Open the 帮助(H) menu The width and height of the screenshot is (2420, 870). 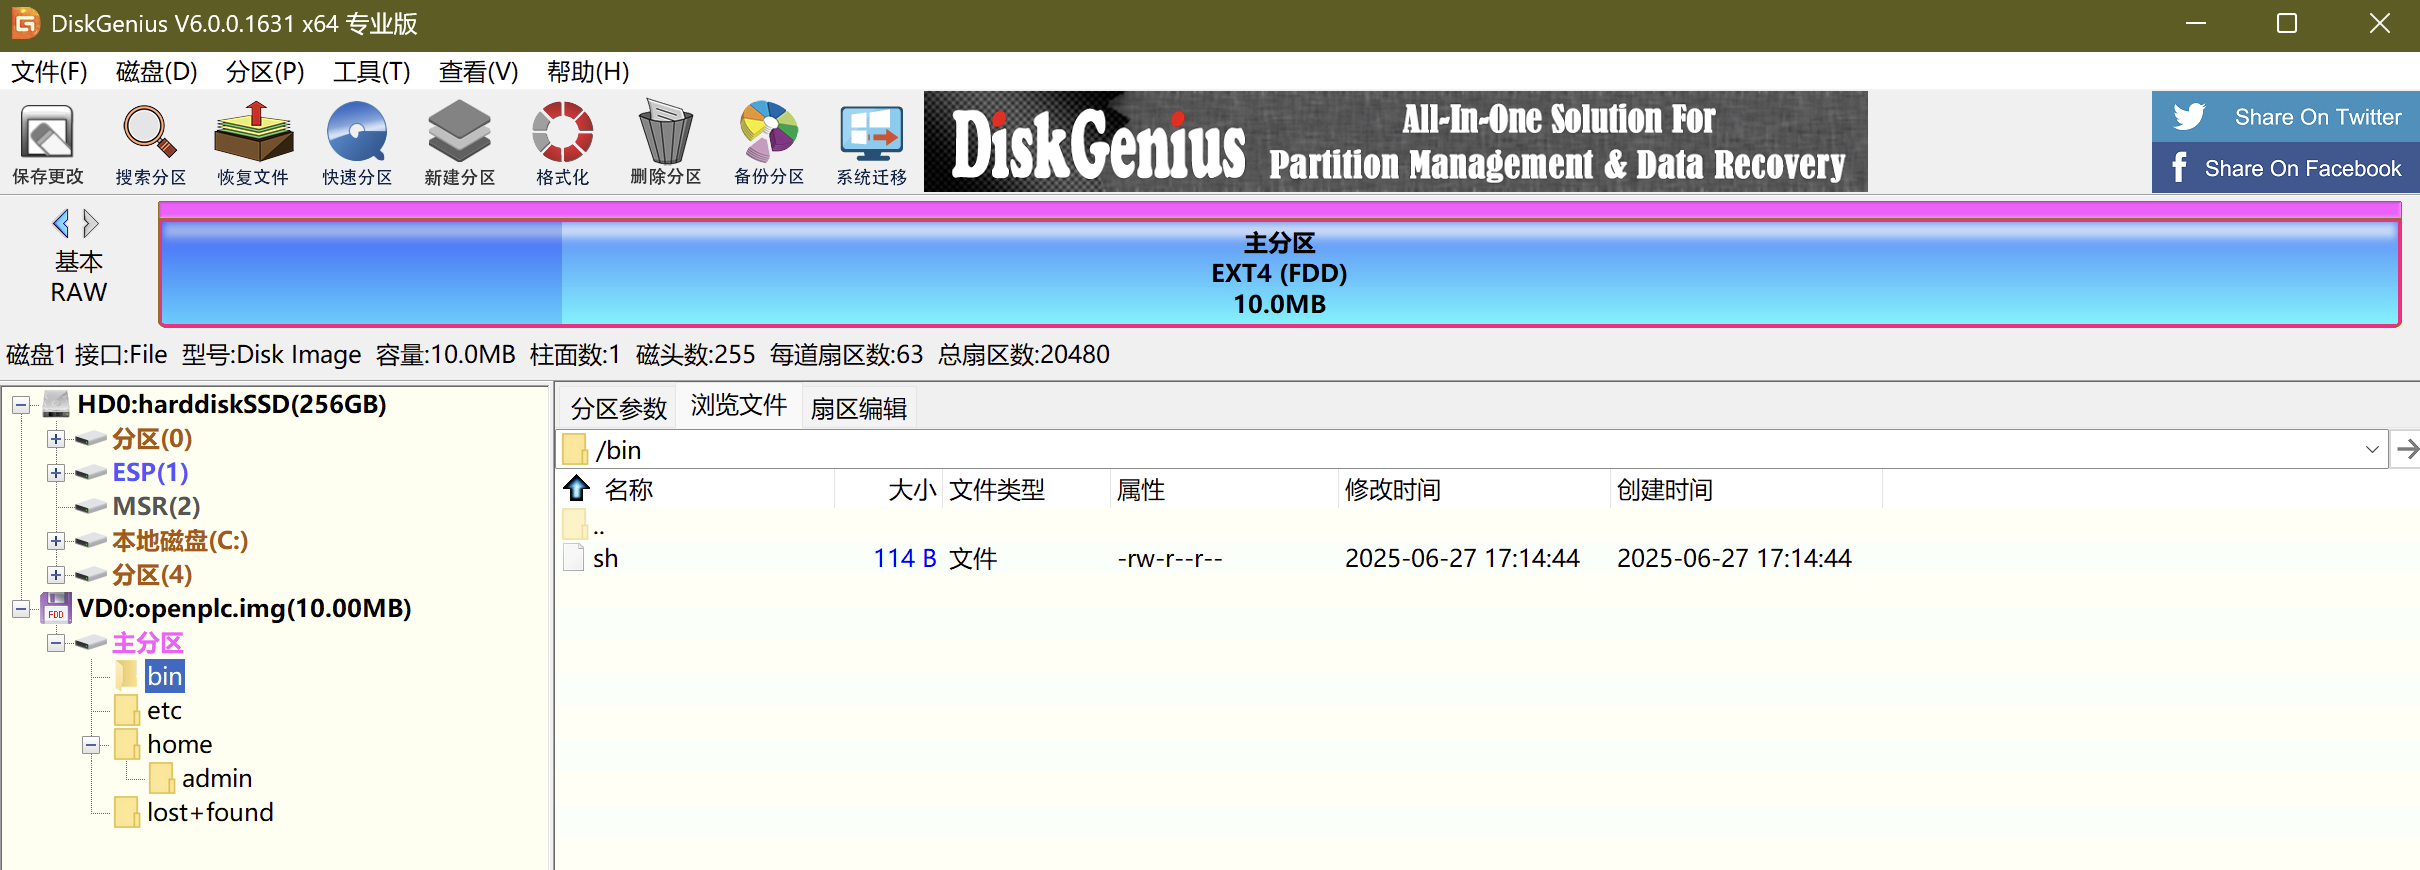pyautogui.click(x=588, y=72)
